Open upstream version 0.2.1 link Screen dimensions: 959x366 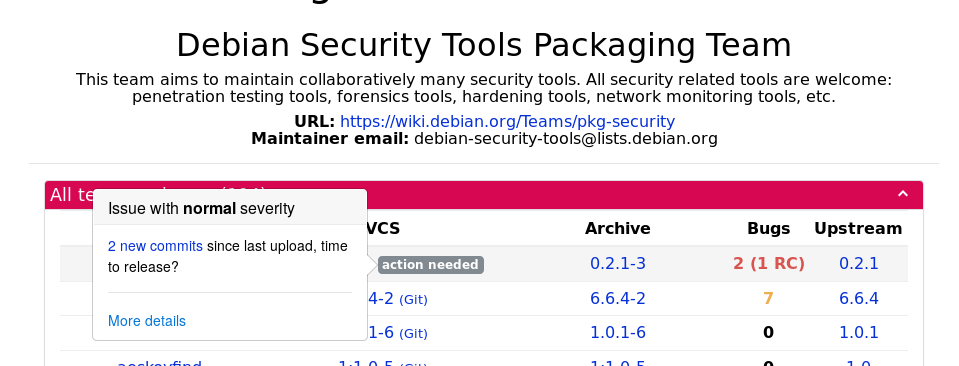point(859,264)
